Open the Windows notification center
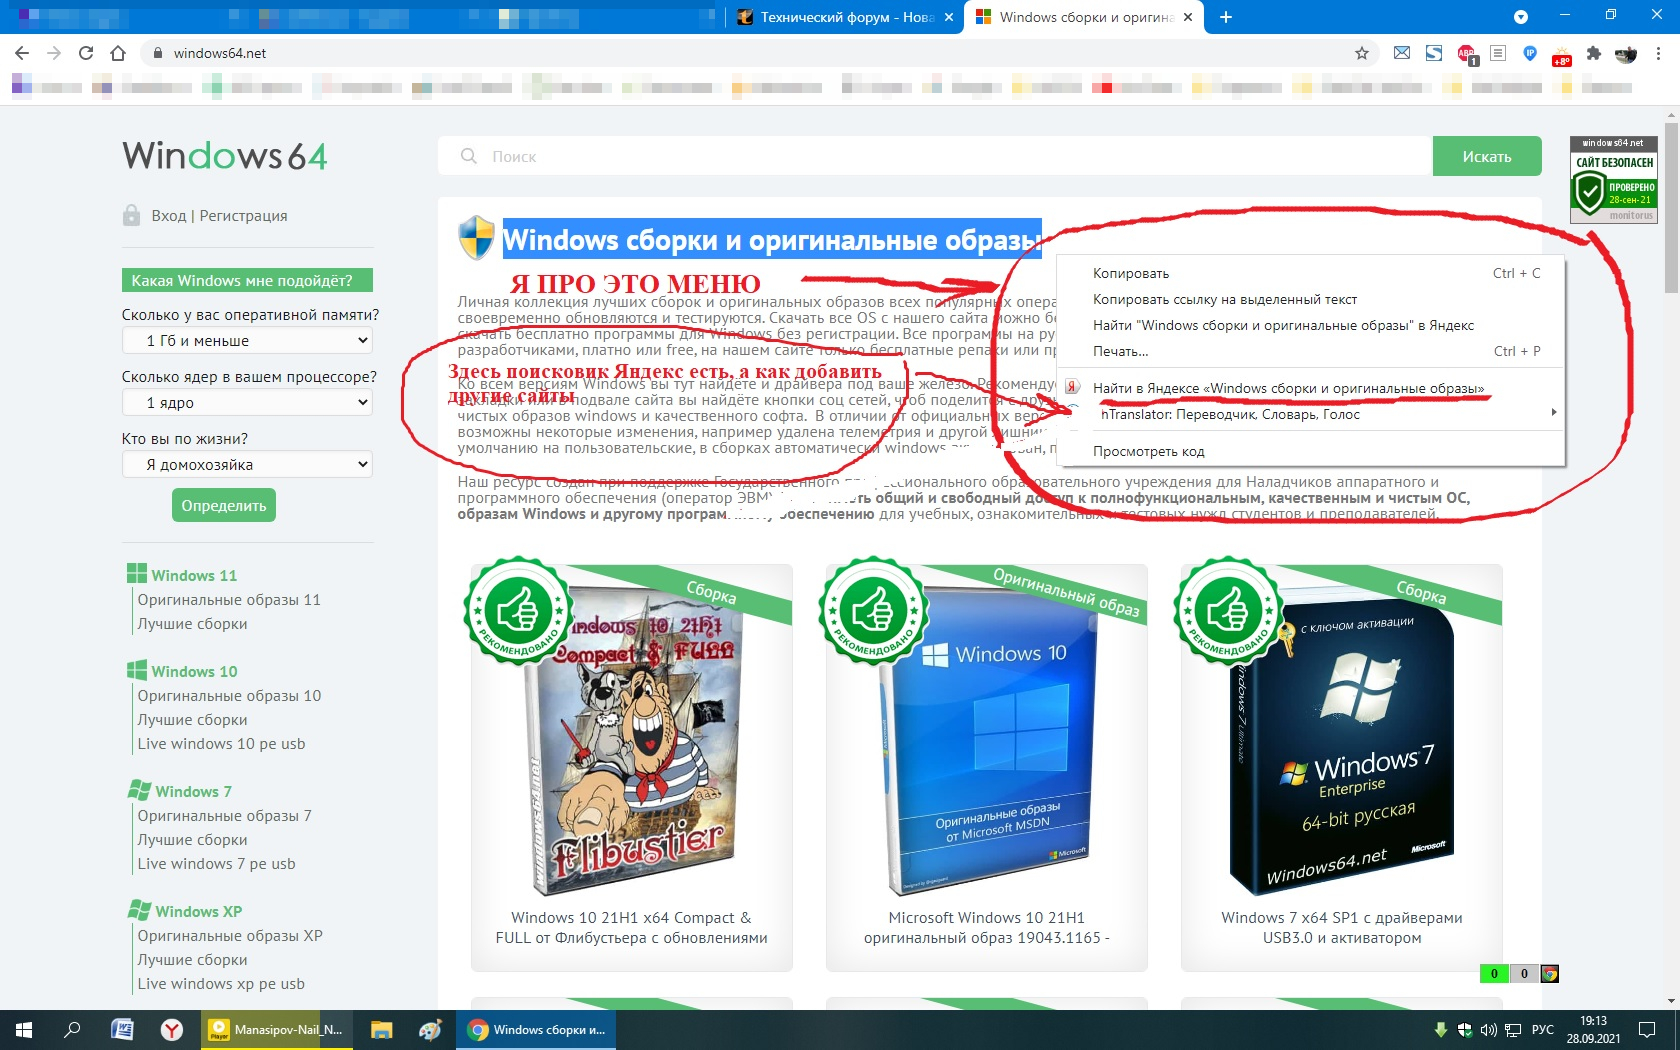Image resolution: width=1680 pixels, height=1050 pixels. tap(1647, 1030)
